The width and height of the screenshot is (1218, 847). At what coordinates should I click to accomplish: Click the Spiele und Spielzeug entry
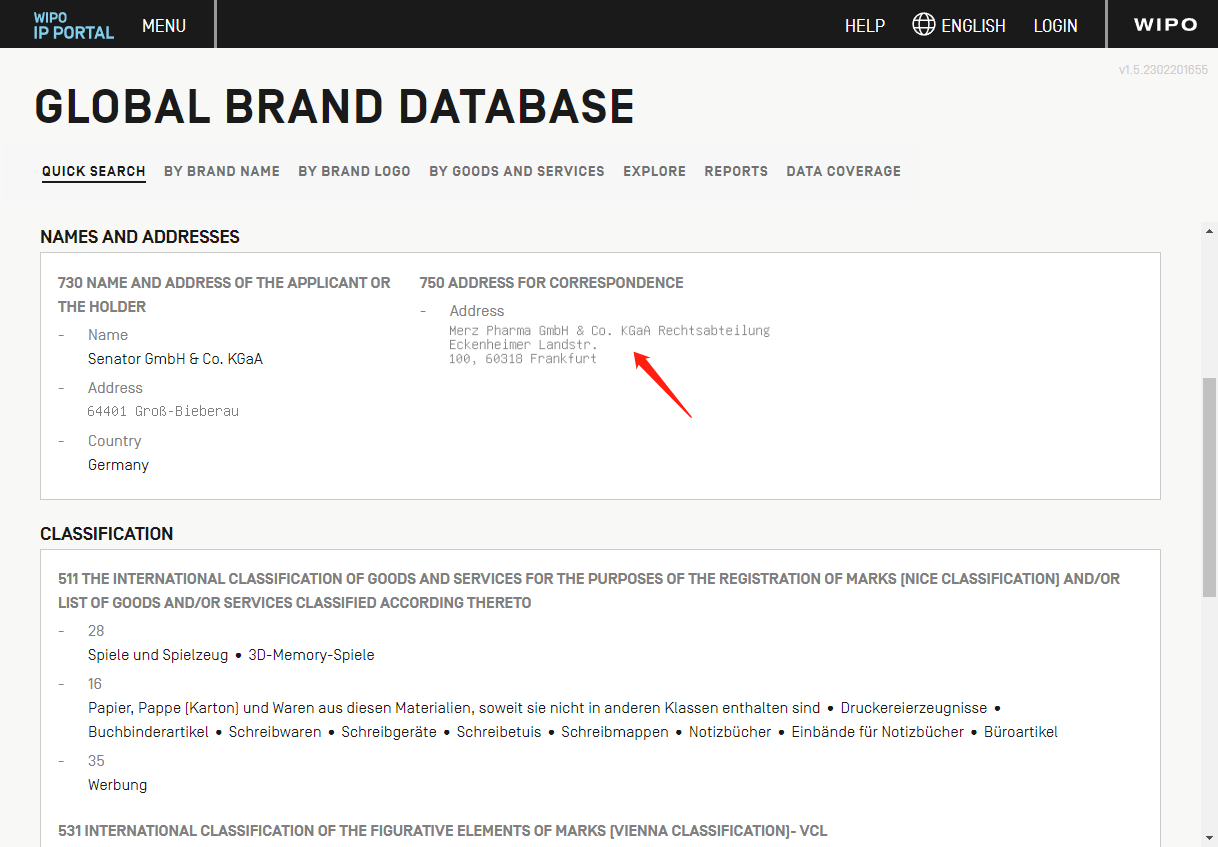click(158, 655)
